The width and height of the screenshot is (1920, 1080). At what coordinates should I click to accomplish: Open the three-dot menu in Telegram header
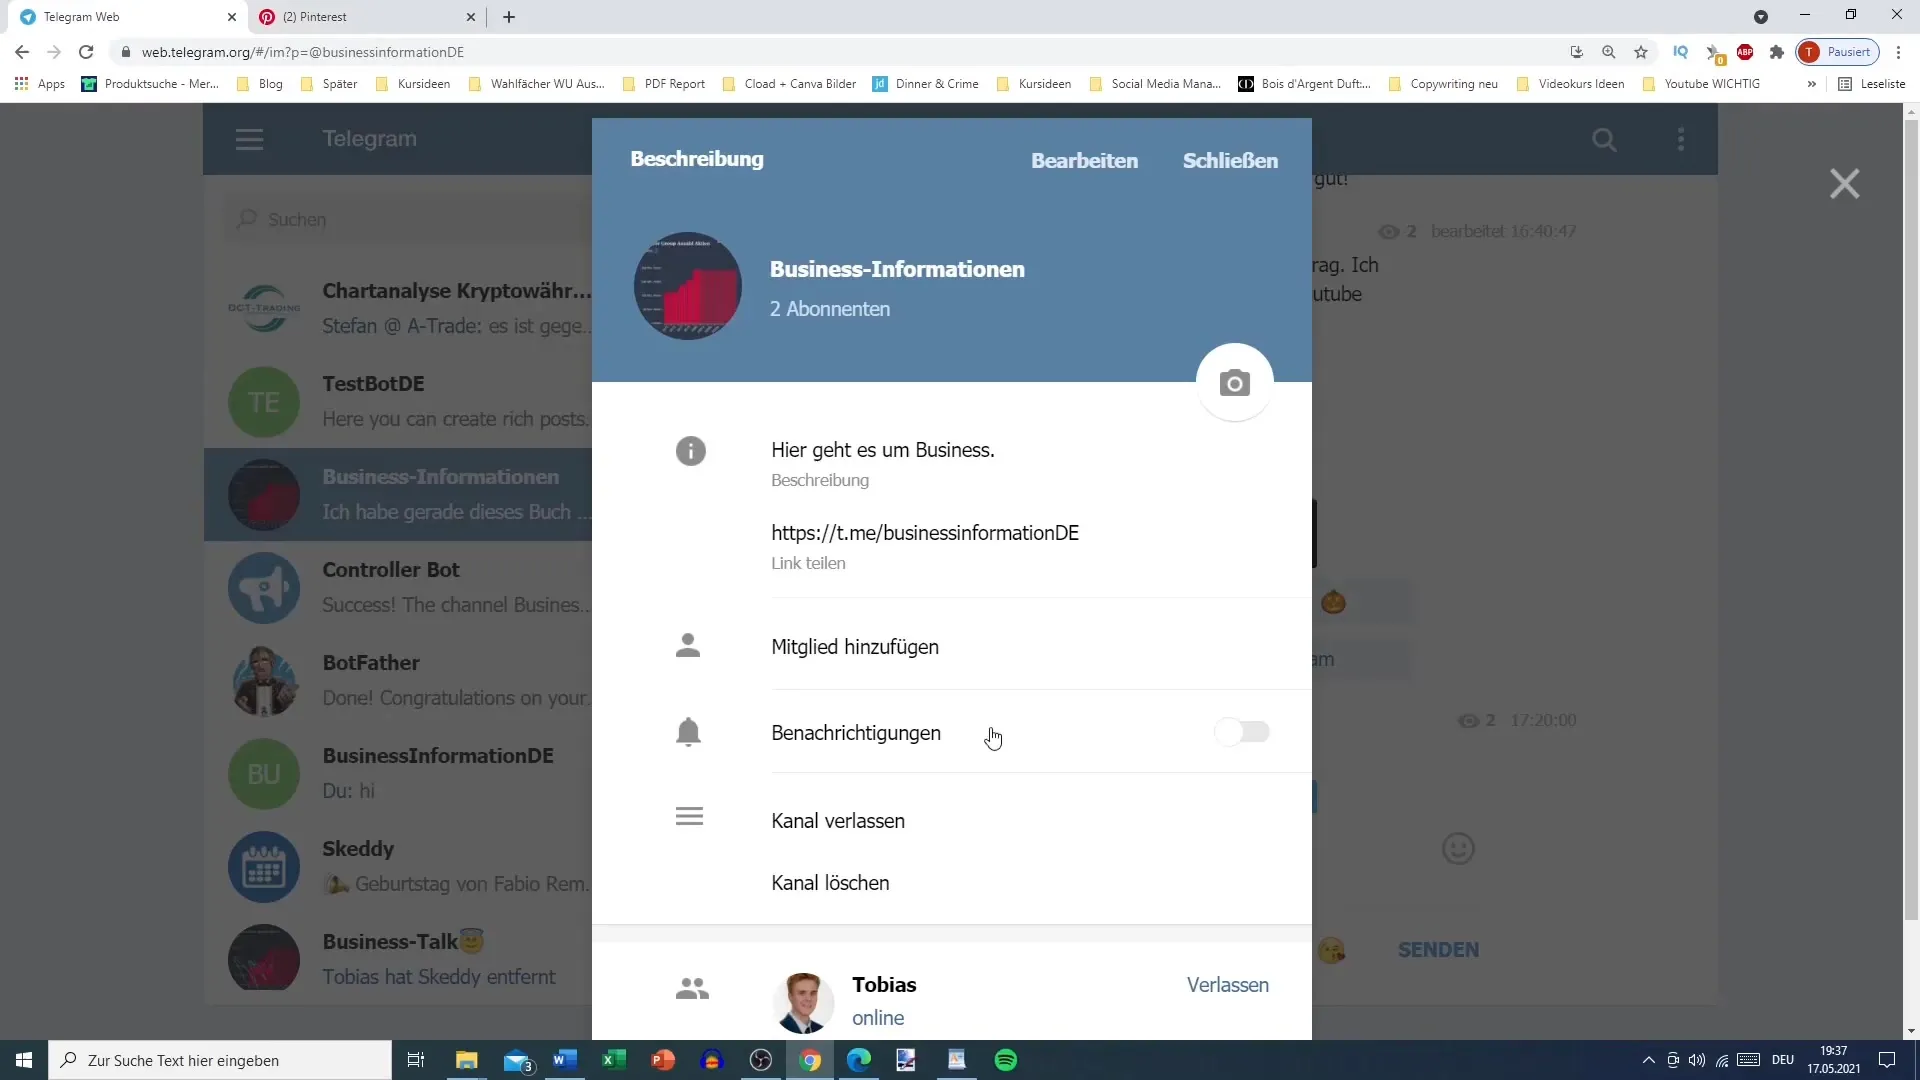coord(1681,139)
